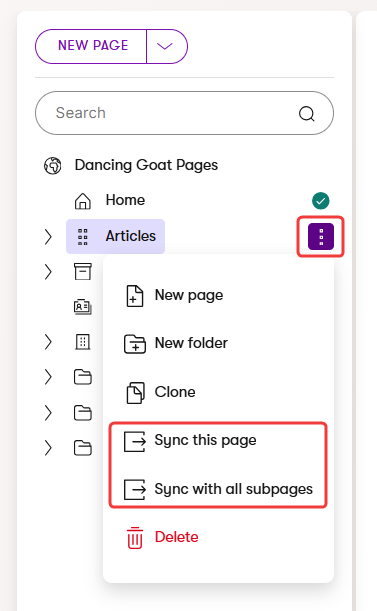Viewport: 377px width, 611px height.
Task: Expand the first folder chevron
Action: click(x=48, y=377)
